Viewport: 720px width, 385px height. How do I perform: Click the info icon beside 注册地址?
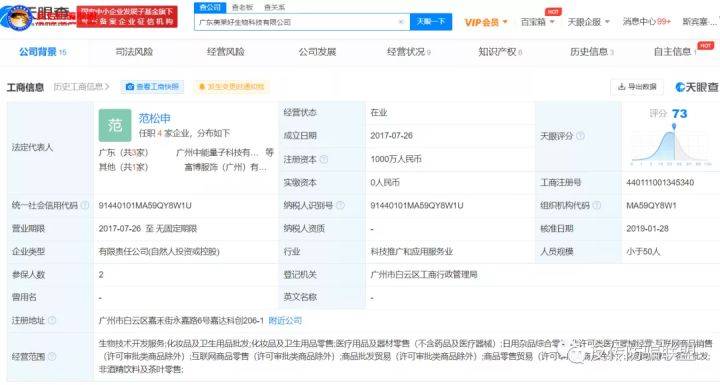52,320
